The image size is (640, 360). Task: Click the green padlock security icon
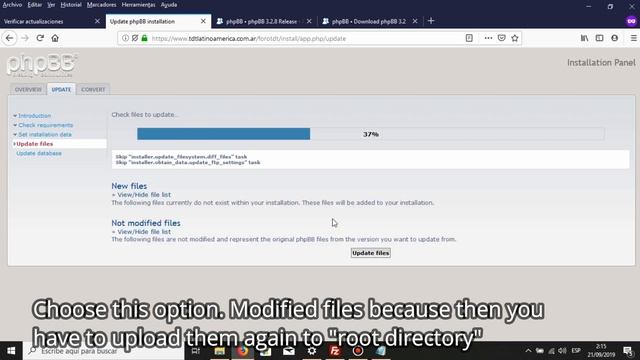[x=144, y=38]
